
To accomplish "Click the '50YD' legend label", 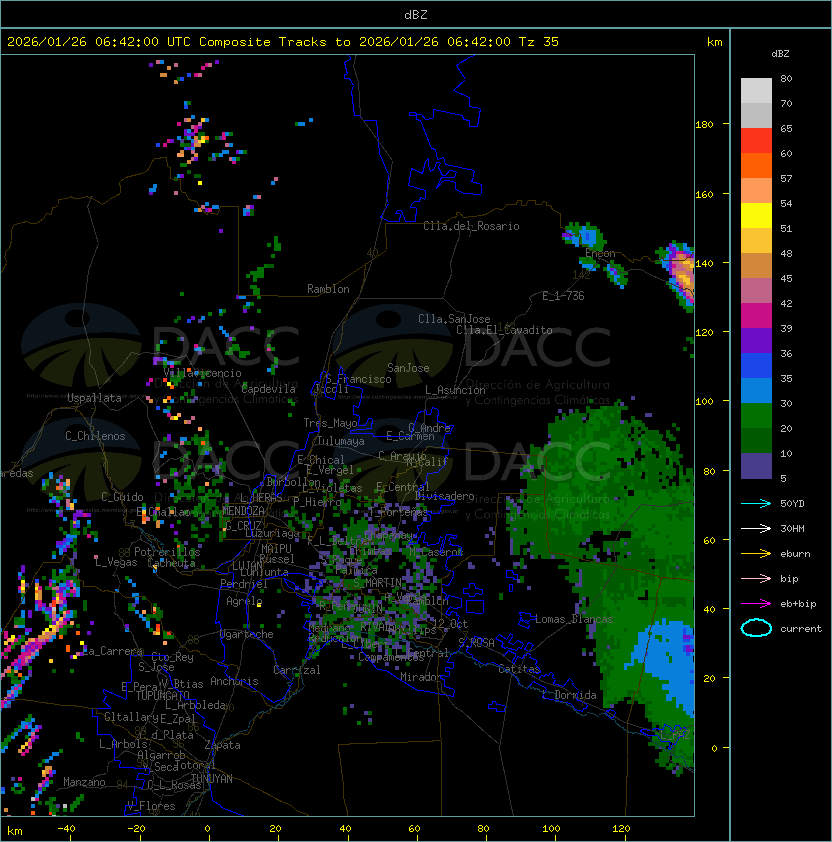I will (x=792, y=503).
